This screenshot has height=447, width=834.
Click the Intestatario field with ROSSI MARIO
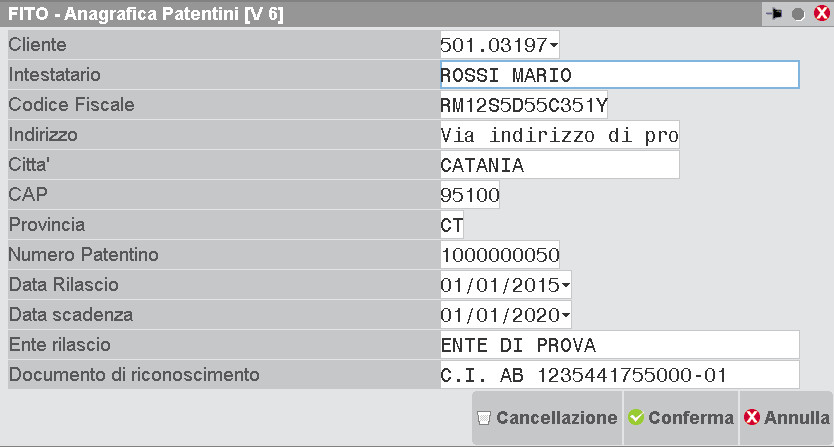coord(619,75)
